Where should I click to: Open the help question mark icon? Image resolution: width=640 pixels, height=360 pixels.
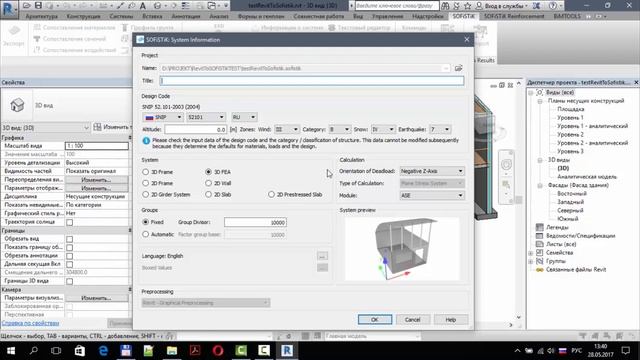(x=552, y=6)
